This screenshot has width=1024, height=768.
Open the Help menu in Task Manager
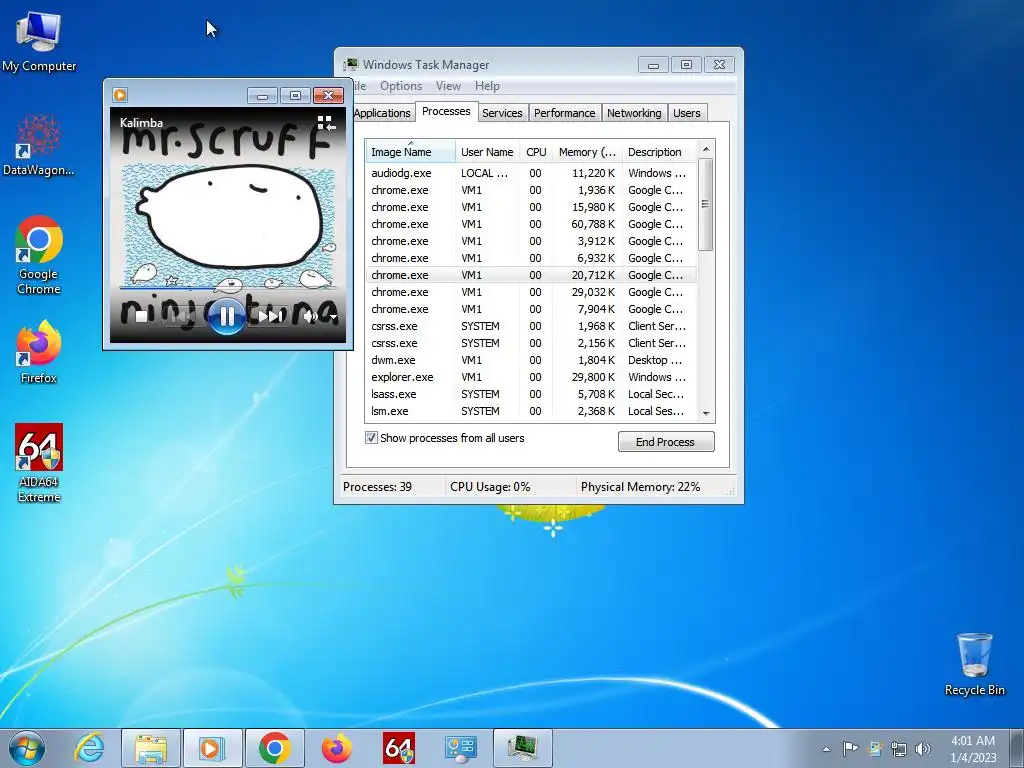coord(487,86)
